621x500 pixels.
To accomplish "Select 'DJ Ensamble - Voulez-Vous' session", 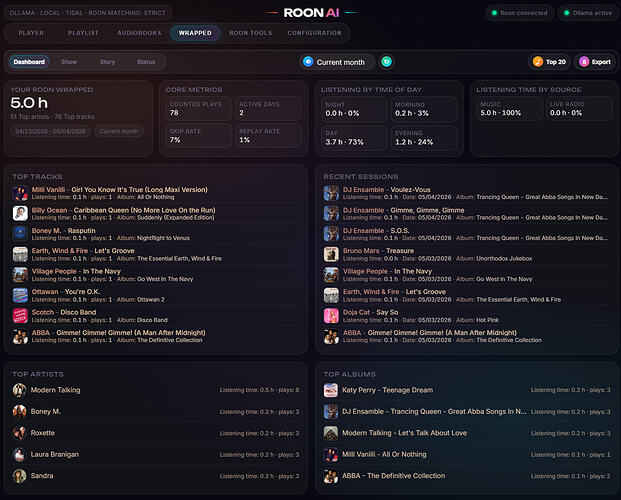I will 467,193.
